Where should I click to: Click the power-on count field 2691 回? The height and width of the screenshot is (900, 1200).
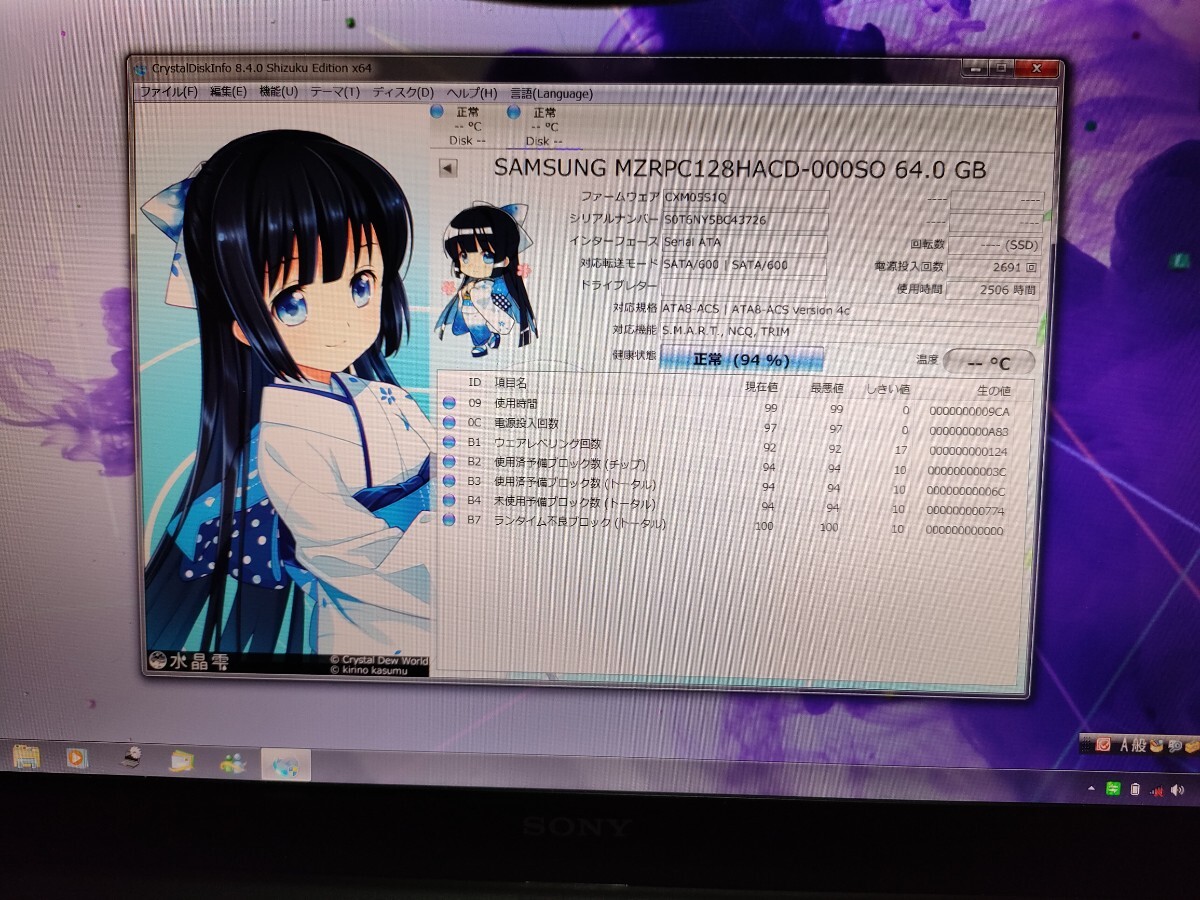pyautogui.click(x=994, y=267)
